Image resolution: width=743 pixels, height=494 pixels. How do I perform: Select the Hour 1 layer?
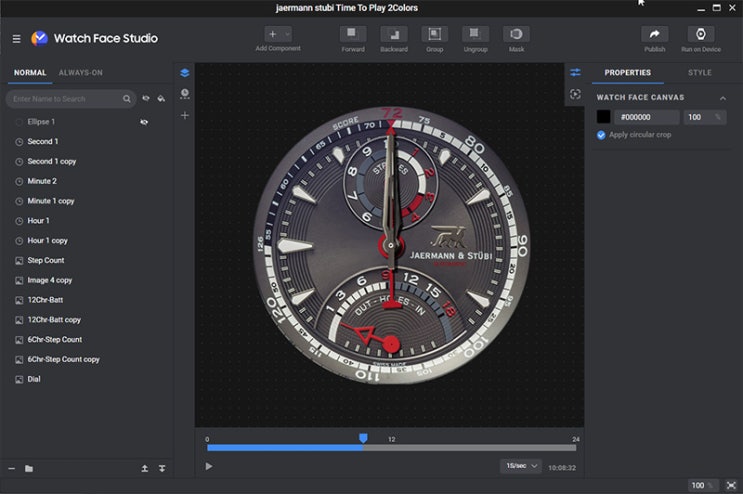click(x=38, y=221)
